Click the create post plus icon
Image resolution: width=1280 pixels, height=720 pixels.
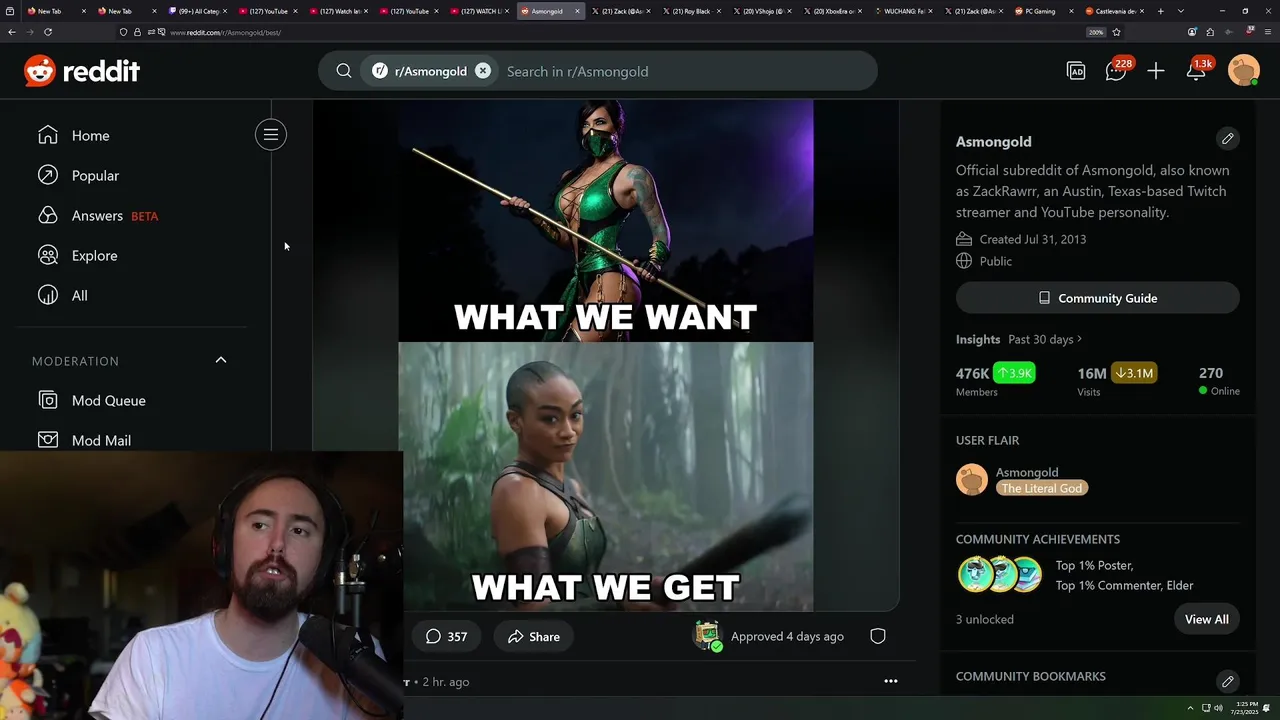(1156, 71)
